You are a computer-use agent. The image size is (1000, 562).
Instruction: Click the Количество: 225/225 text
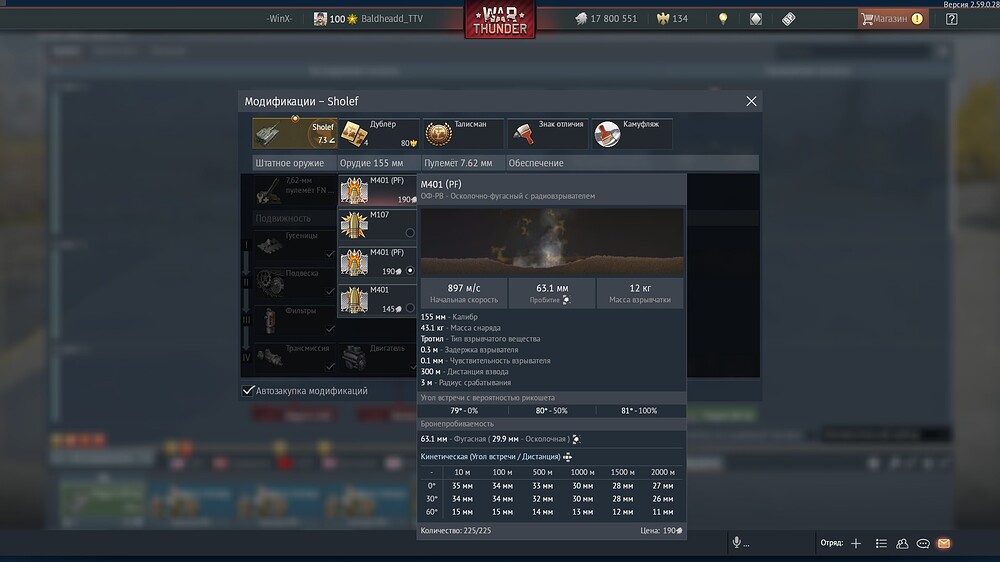455,530
